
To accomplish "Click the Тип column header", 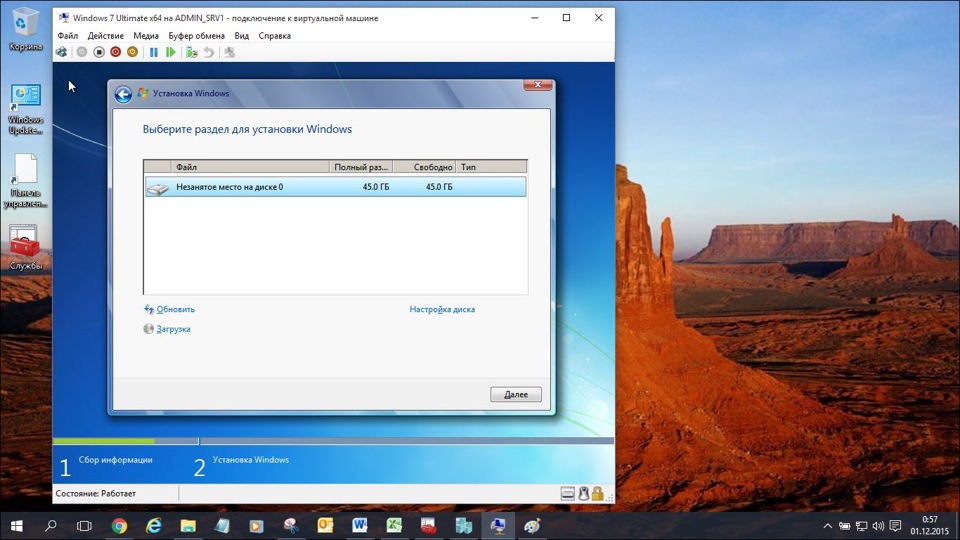I will (x=492, y=167).
